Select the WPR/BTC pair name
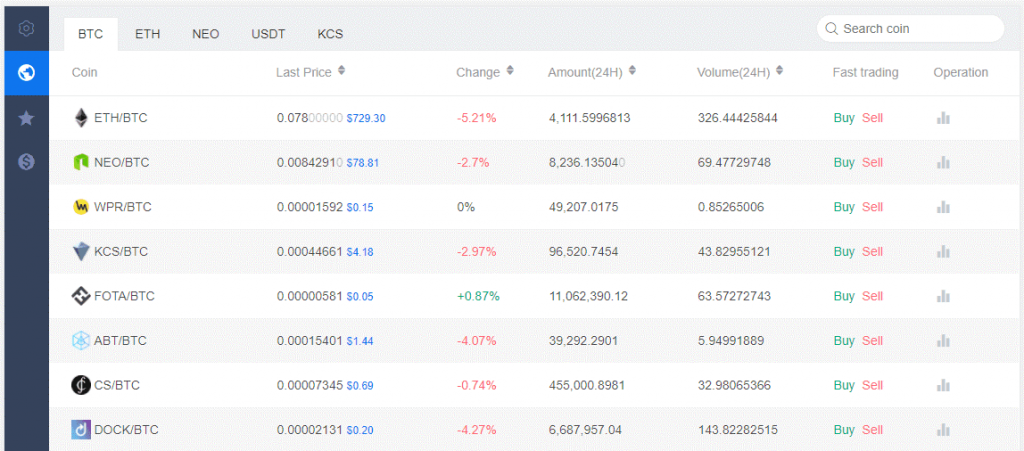Viewport: 1024px width, 451px height. [123, 207]
